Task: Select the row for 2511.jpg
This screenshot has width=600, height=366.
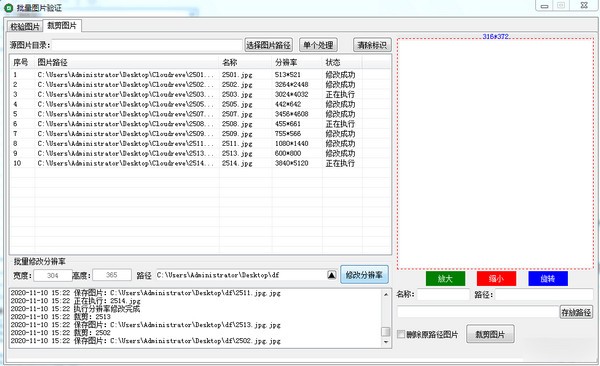Action: point(201,144)
